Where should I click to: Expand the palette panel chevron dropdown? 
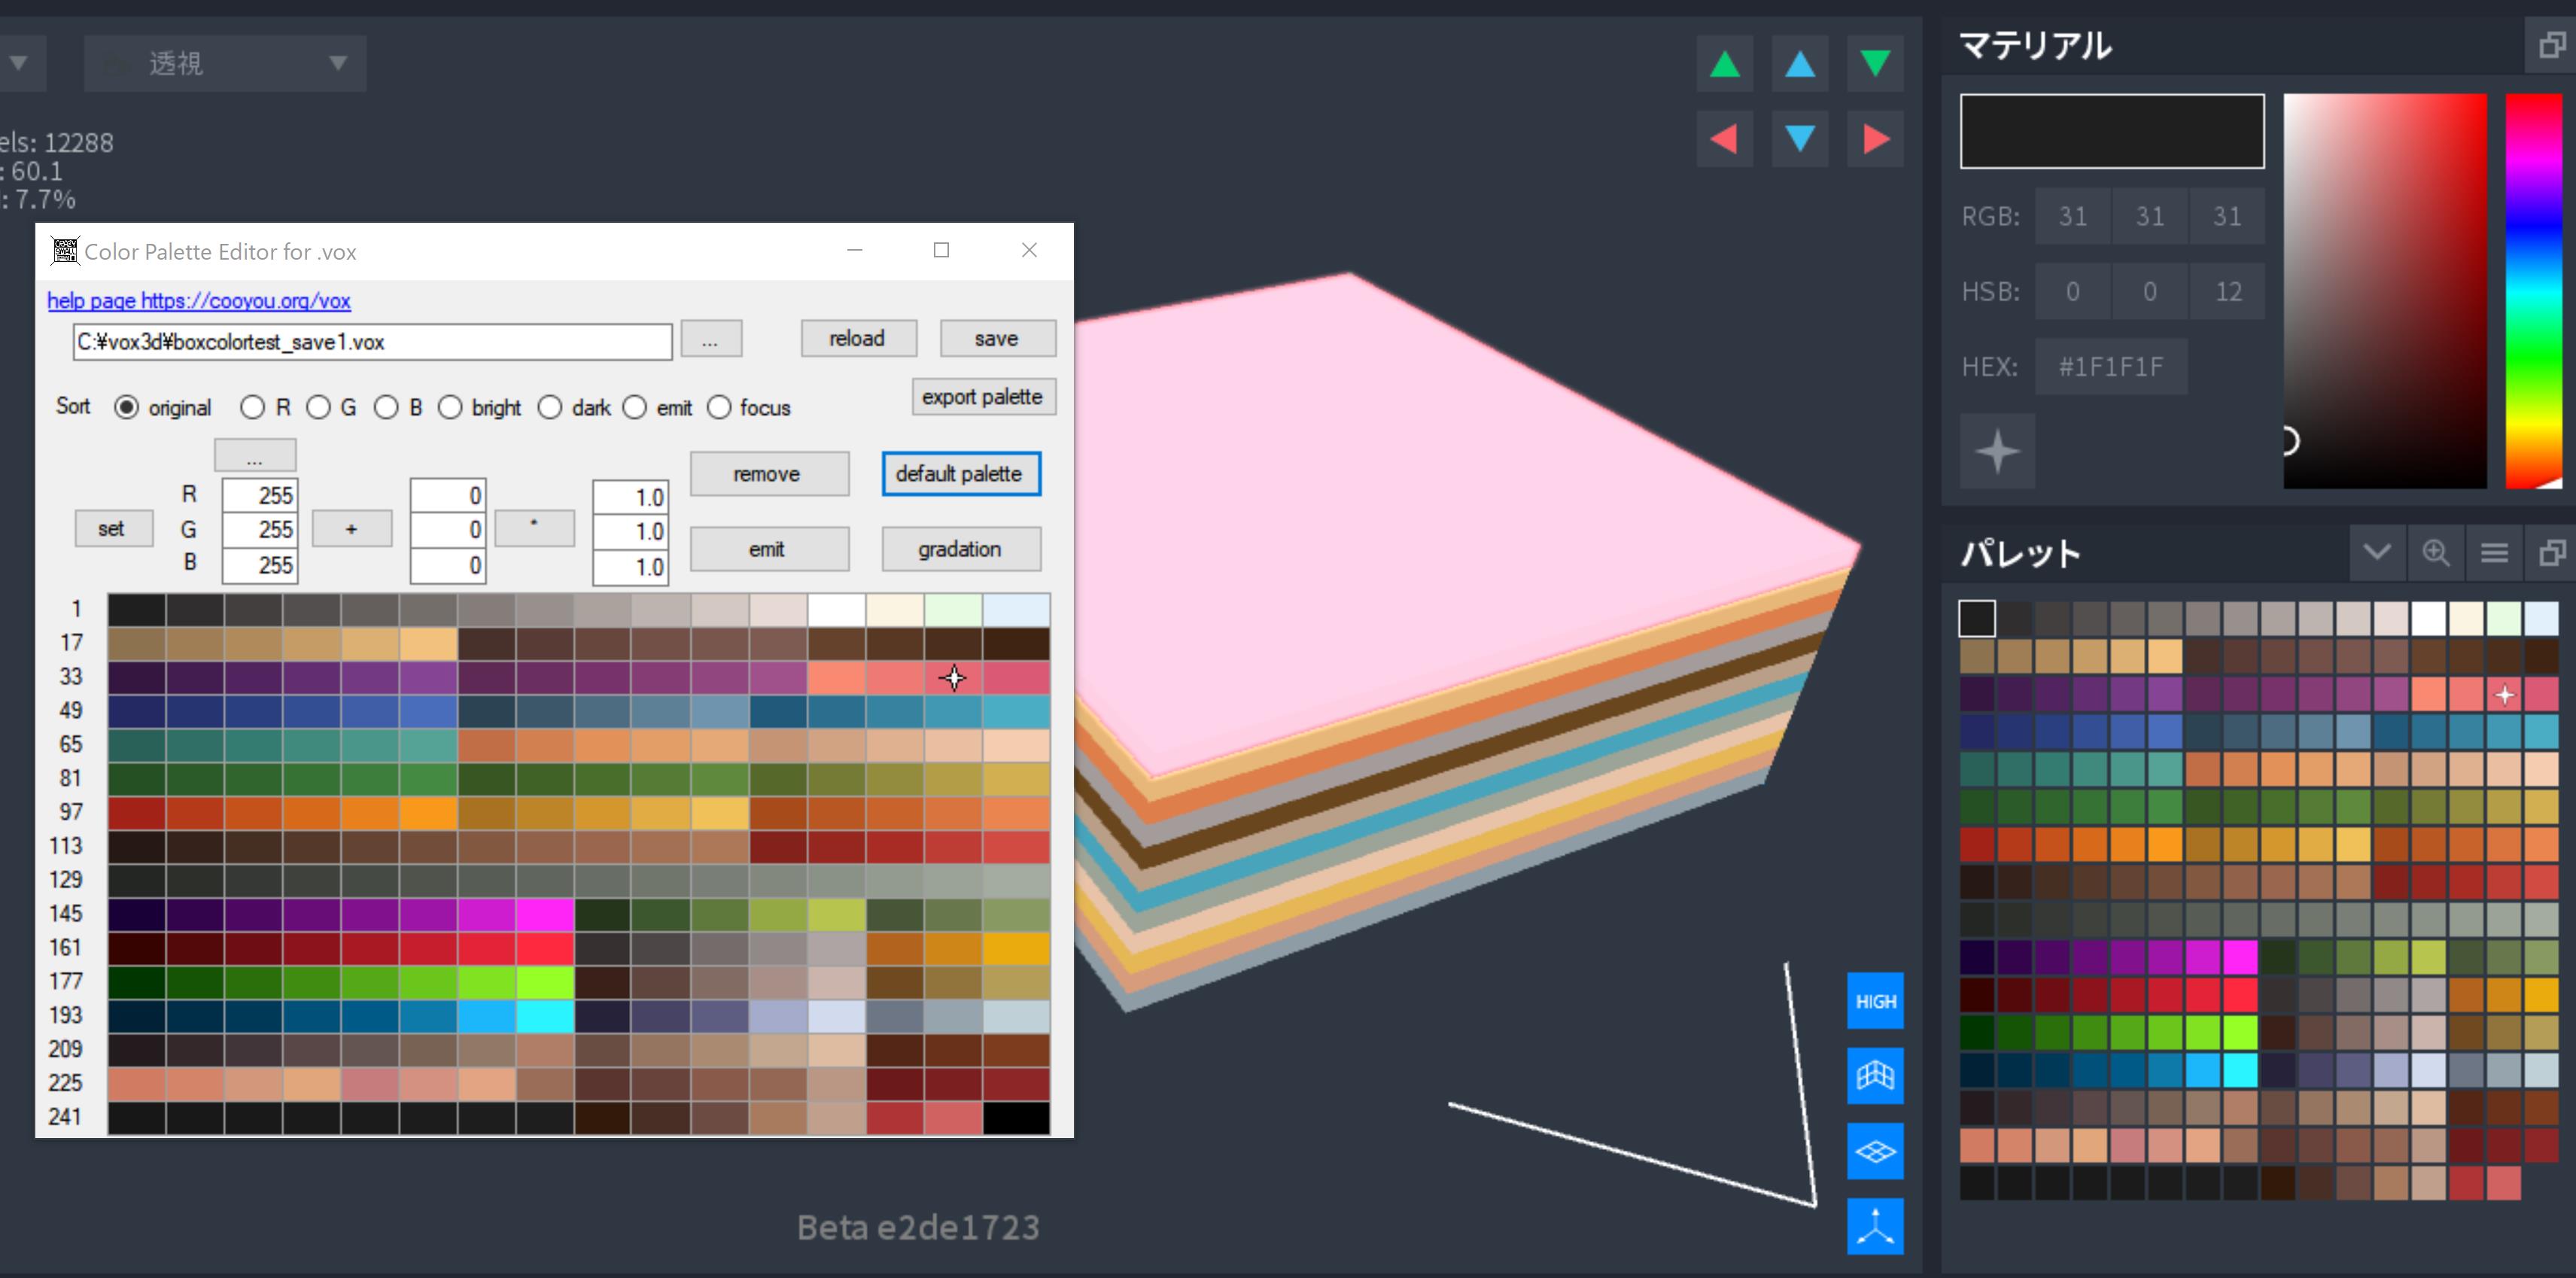pyautogui.click(x=2377, y=552)
